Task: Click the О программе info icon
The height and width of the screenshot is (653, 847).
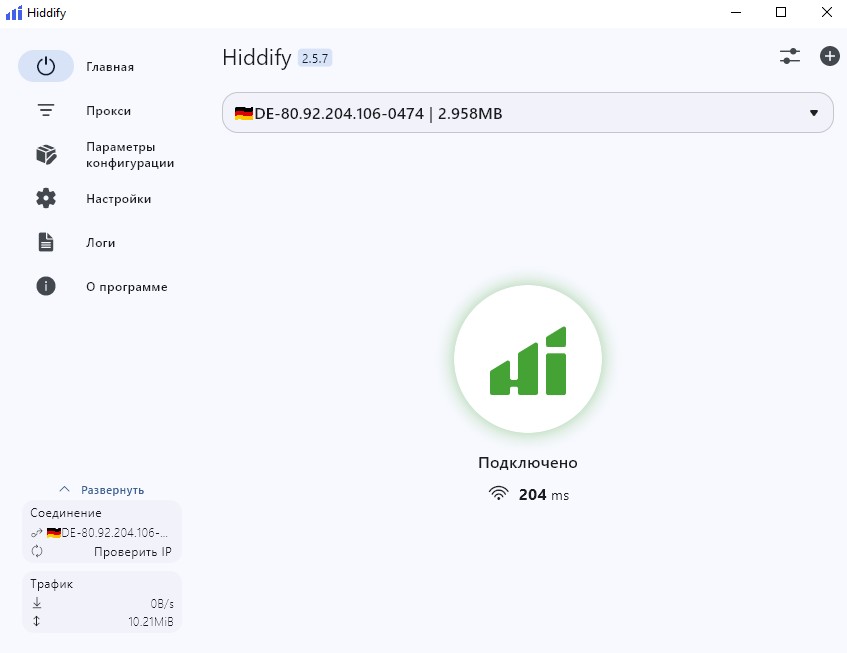Action: click(x=46, y=286)
